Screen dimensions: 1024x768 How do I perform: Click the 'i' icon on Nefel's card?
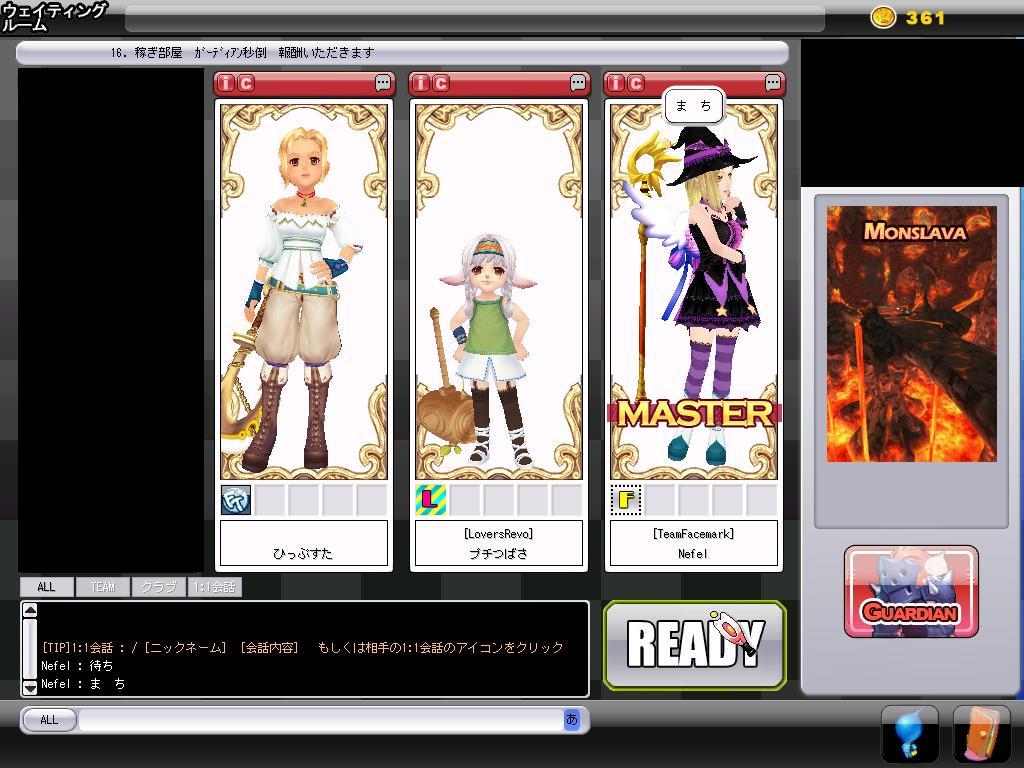click(x=617, y=83)
